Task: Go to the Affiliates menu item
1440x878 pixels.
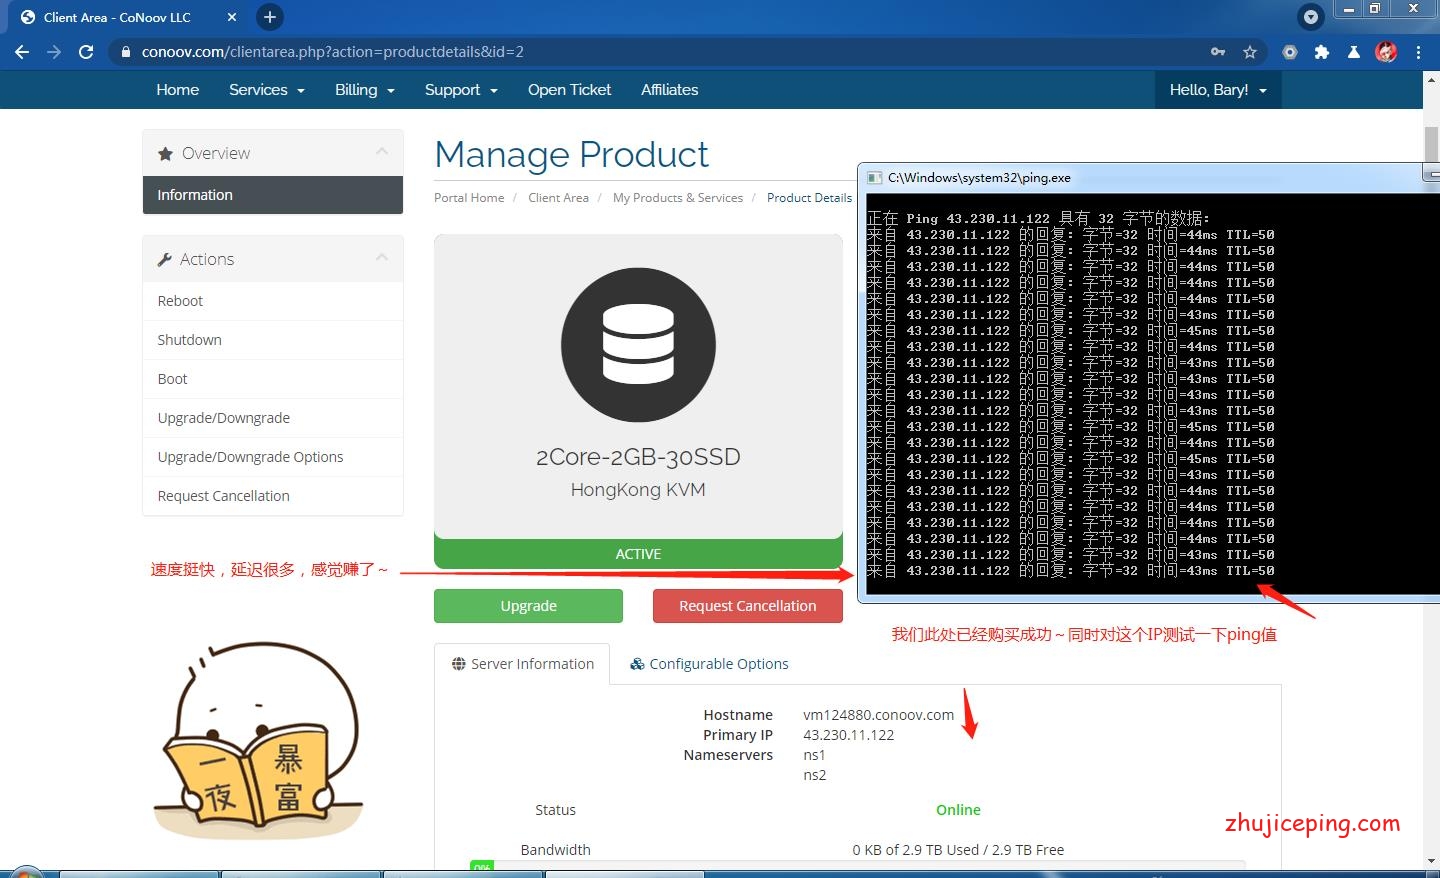Action: tap(669, 90)
